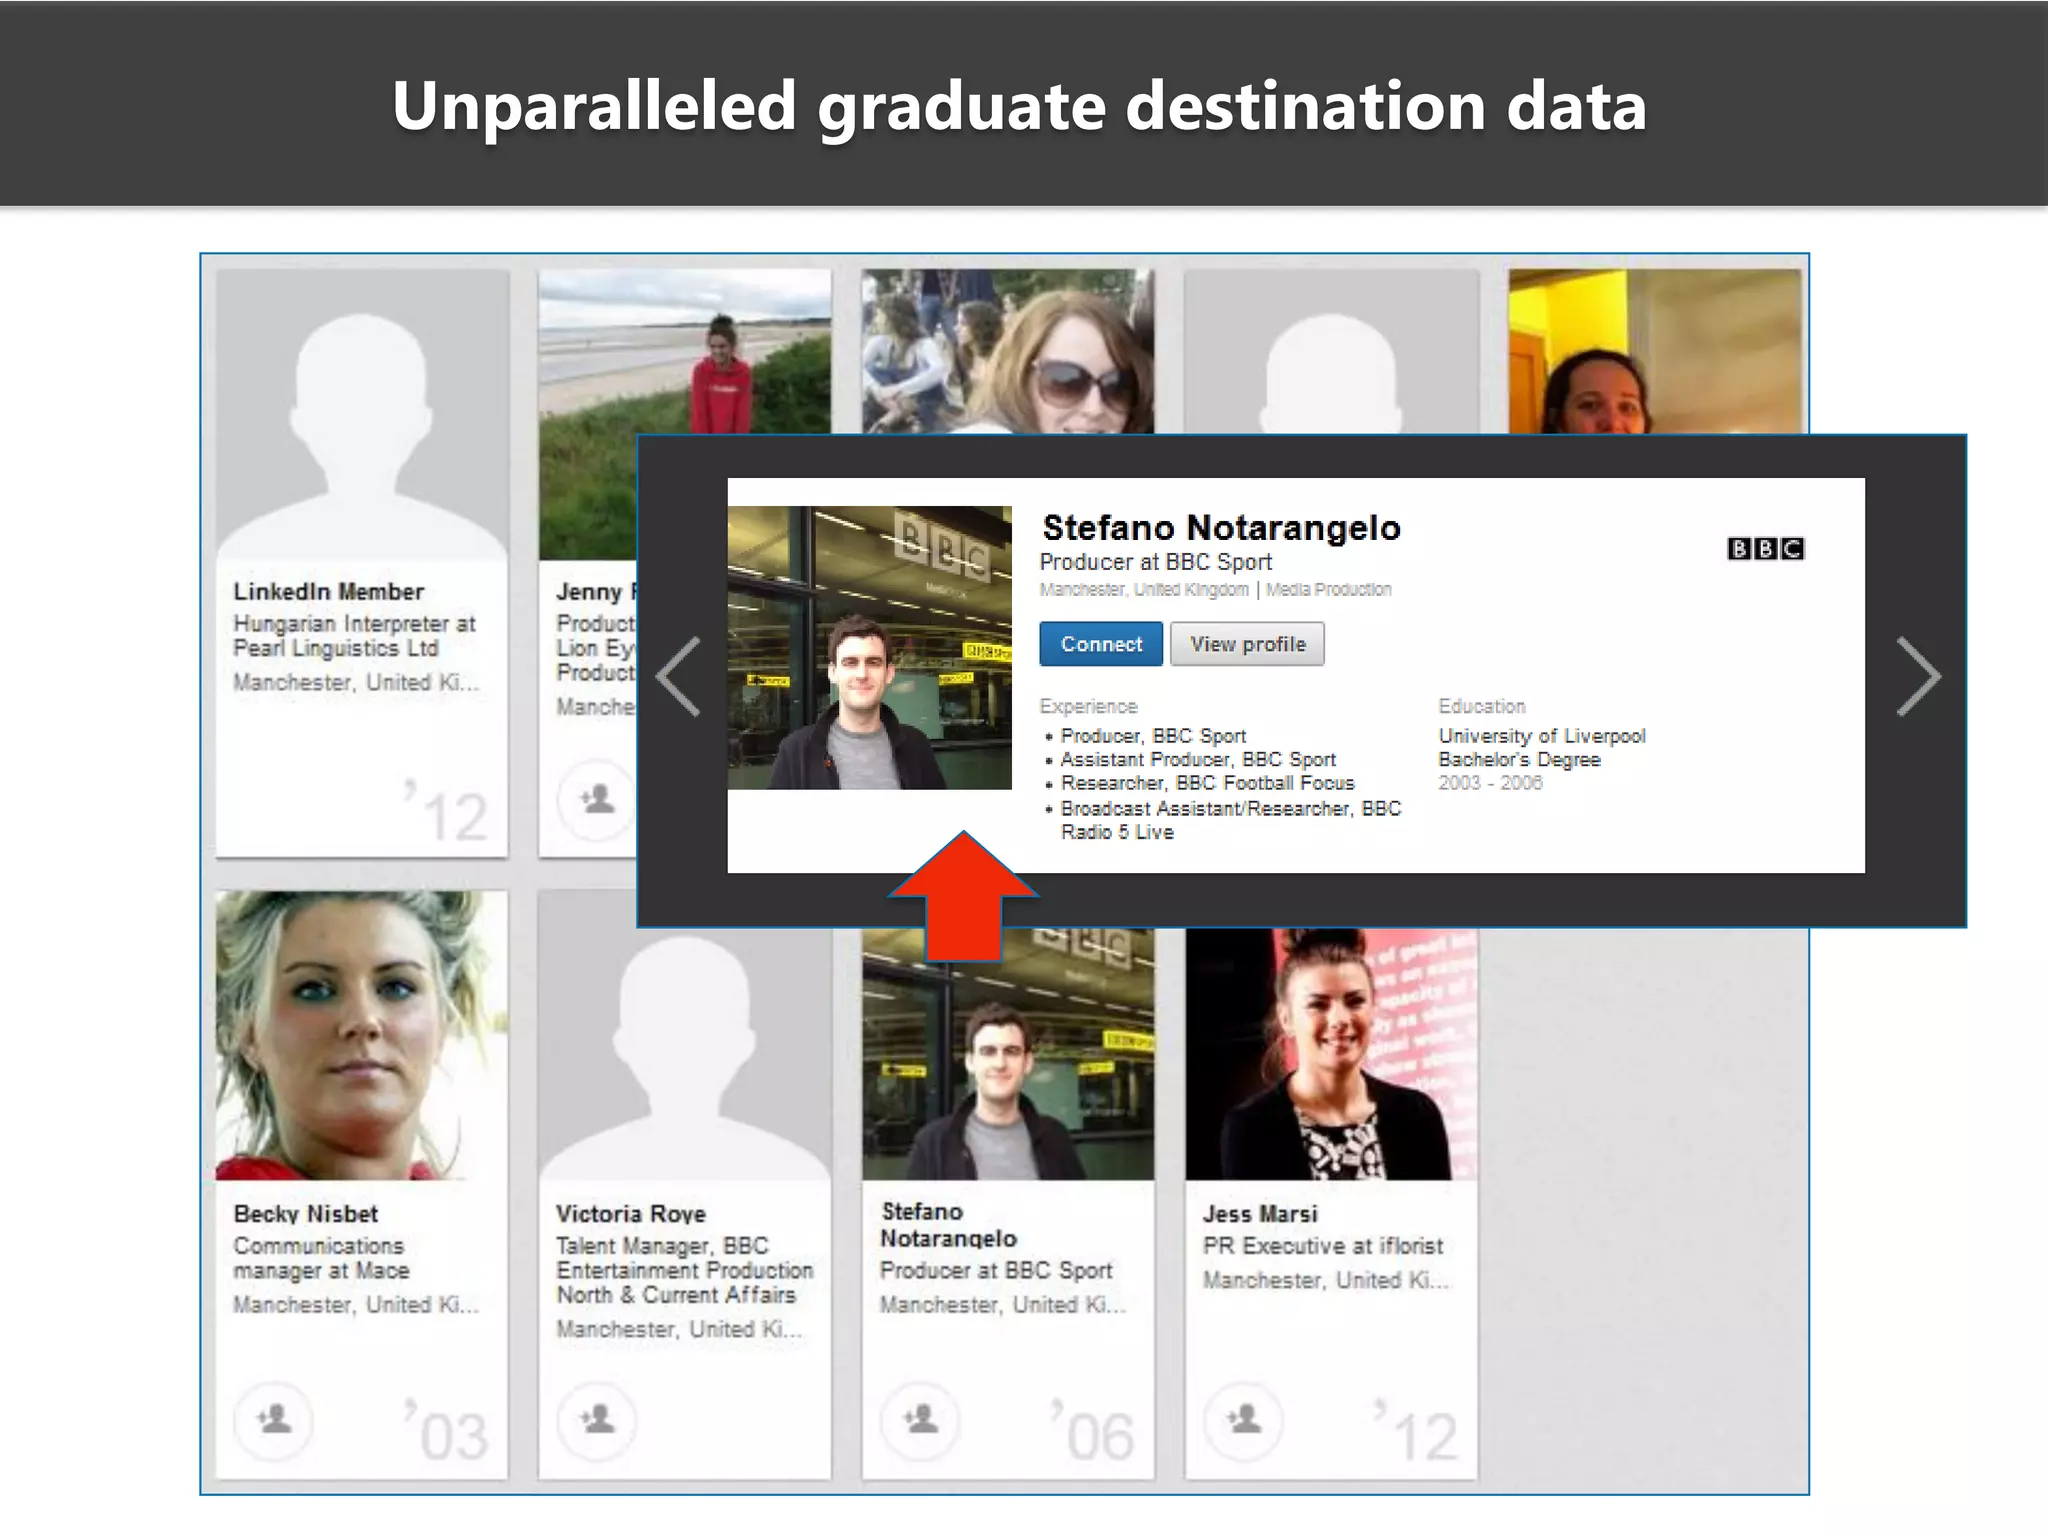
Task: Add Becky Nisbet as connection icon
Action: tap(273, 1419)
